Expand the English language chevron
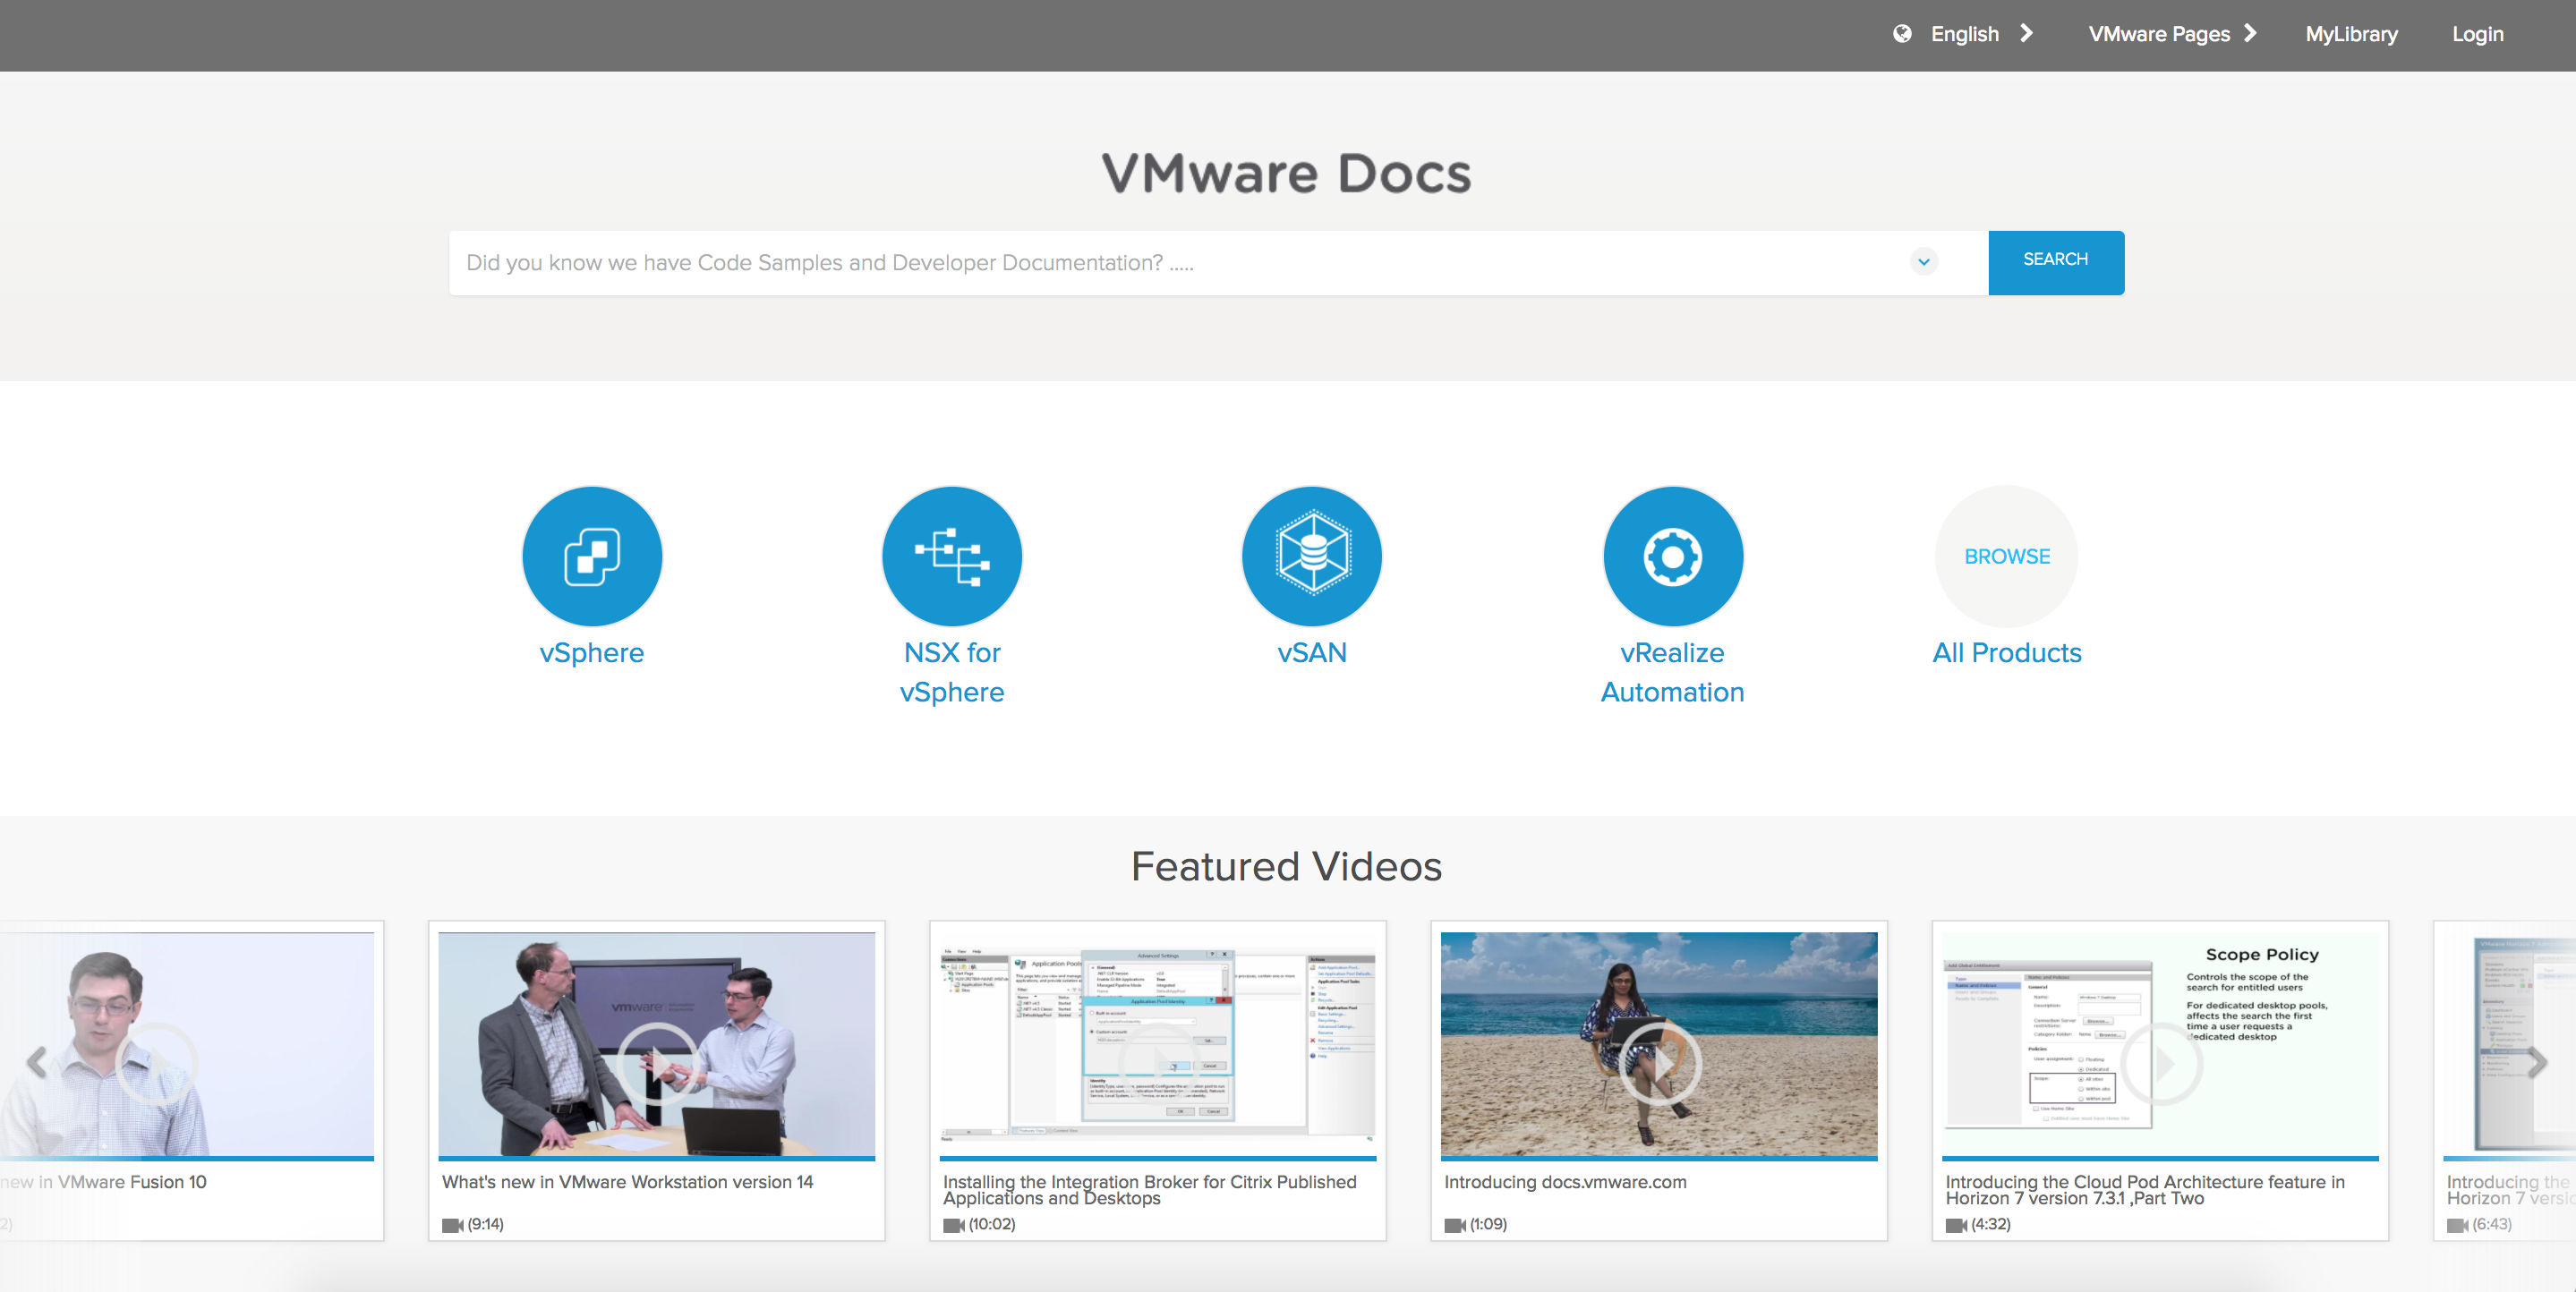Image resolution: width=2576 pixels, height=1292 pixels. point(2027,33)
